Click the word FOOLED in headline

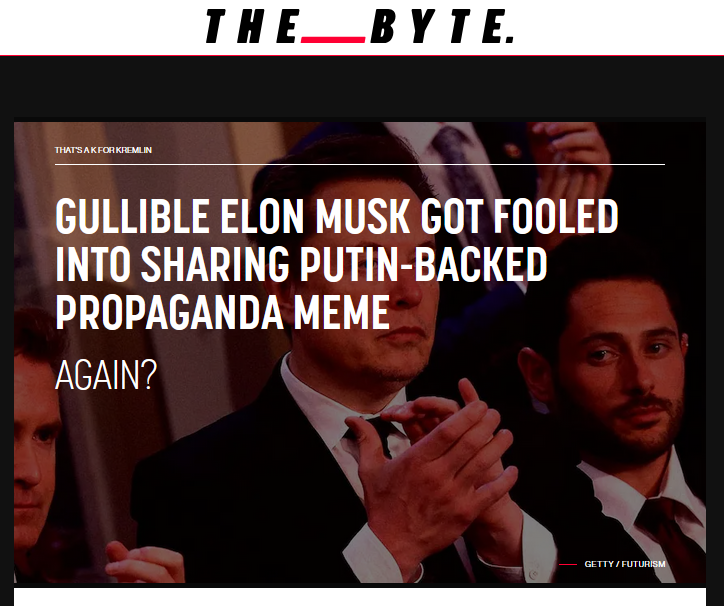pos(555,216)
